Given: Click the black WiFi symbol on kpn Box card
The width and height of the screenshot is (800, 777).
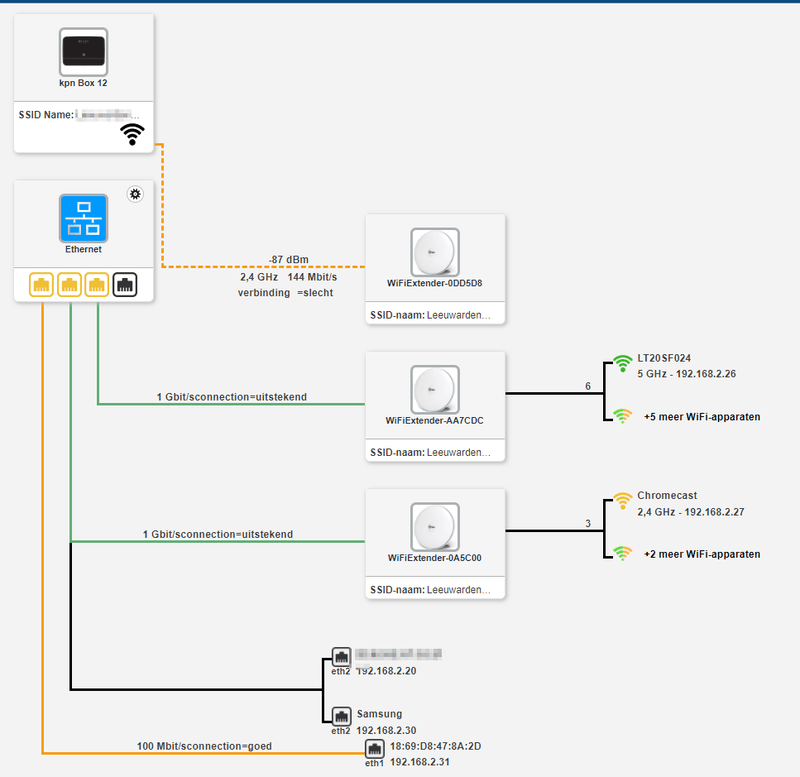Looking at the screenshot, I should (x=132, y=134).
